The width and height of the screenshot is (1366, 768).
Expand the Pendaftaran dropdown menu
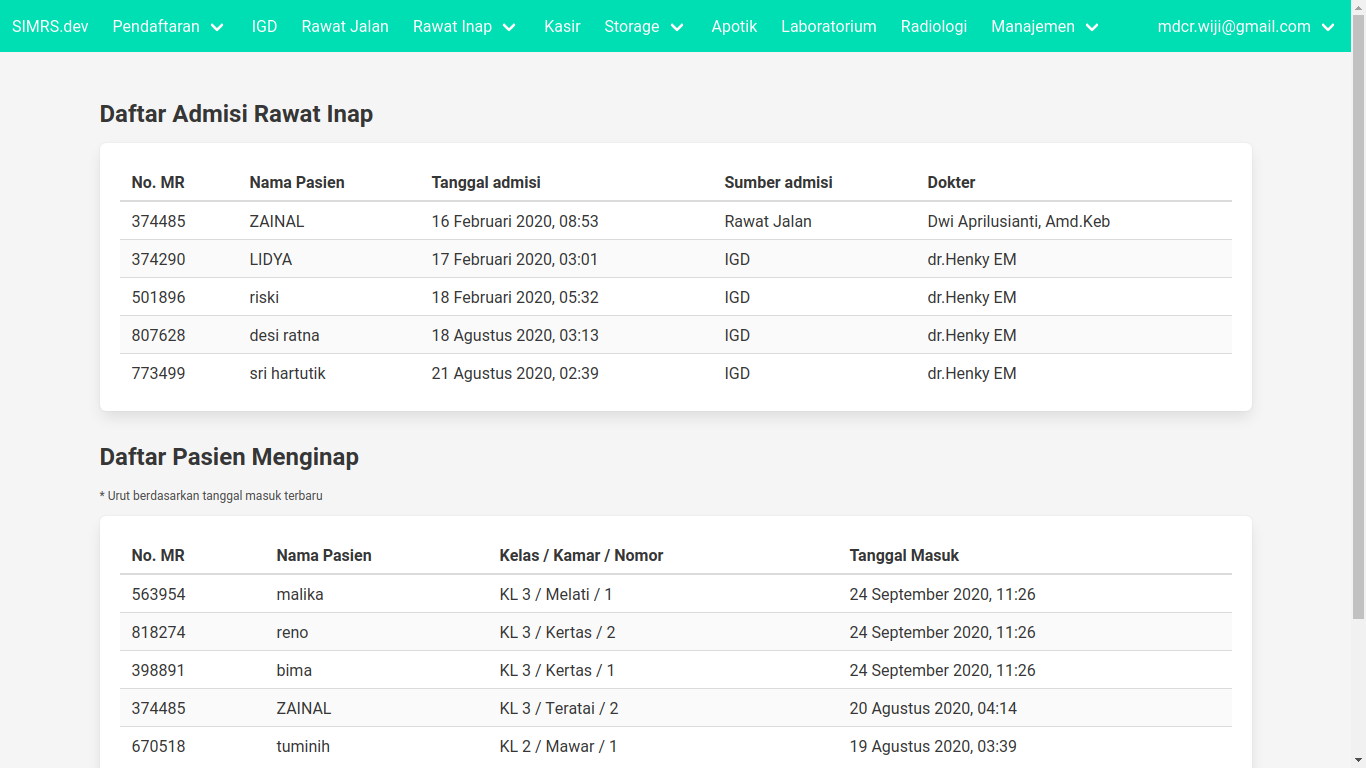coord(168,27)
